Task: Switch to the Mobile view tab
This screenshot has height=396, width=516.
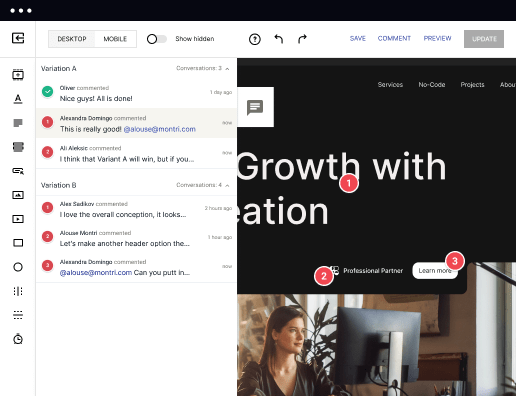Action: [115, 39]
